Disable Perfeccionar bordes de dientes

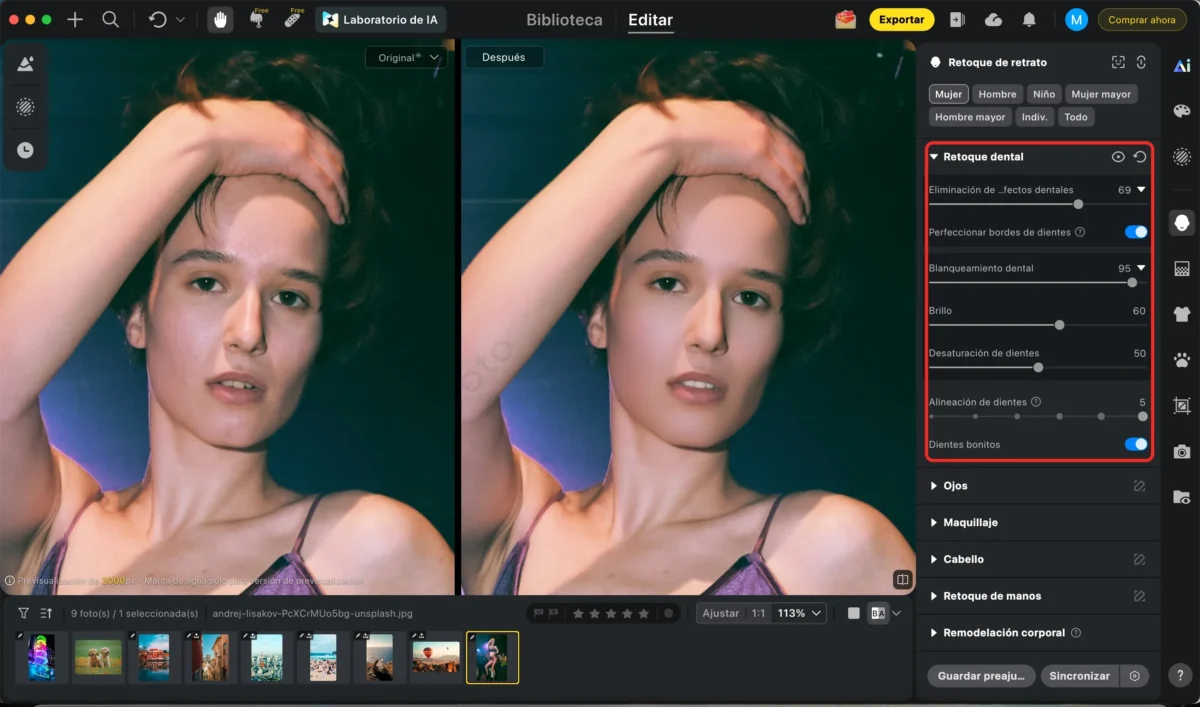(1136, 231)
